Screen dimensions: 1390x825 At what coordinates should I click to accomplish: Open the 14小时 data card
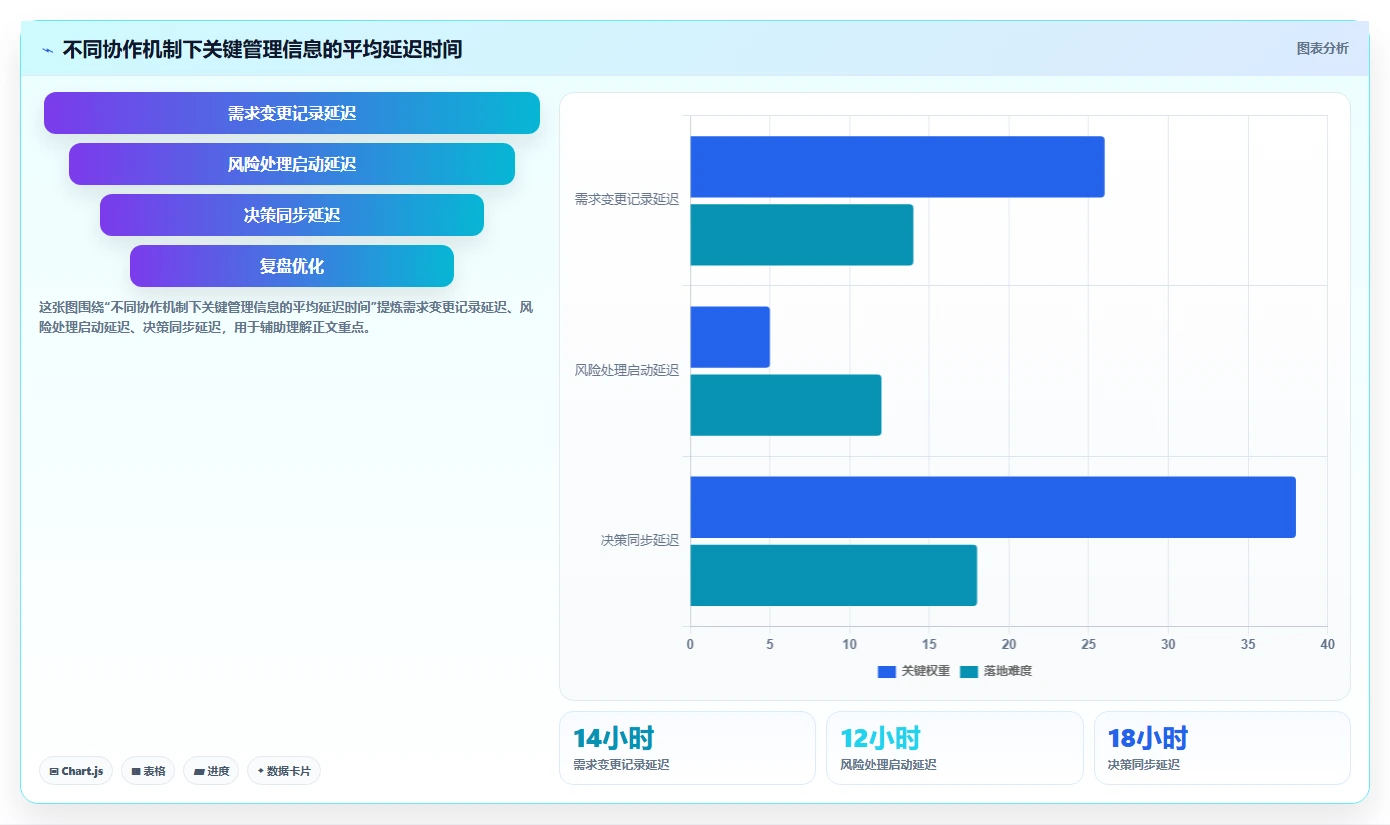[687, 748]
